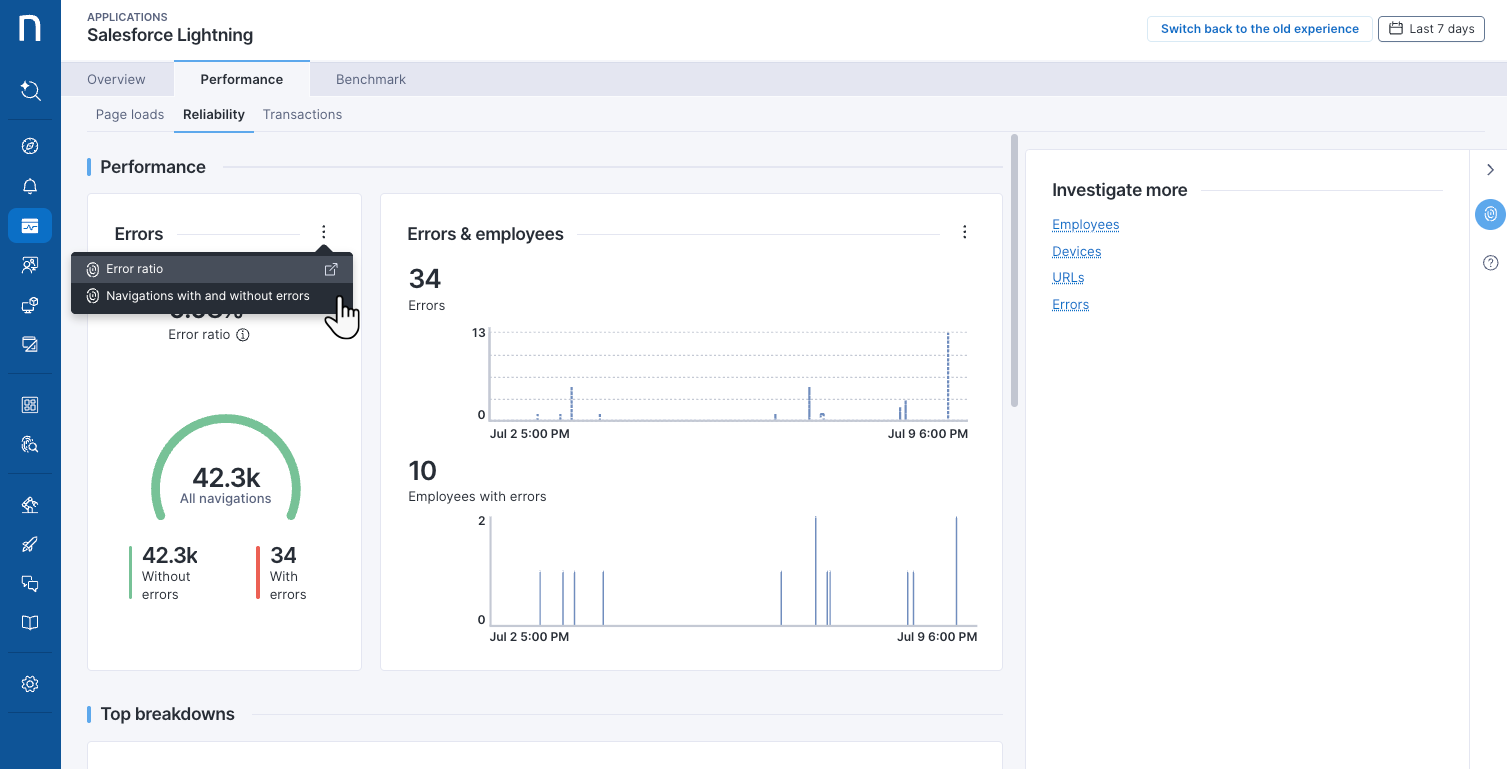Open the Last 7 days date picker

(x=1431, y=29)
